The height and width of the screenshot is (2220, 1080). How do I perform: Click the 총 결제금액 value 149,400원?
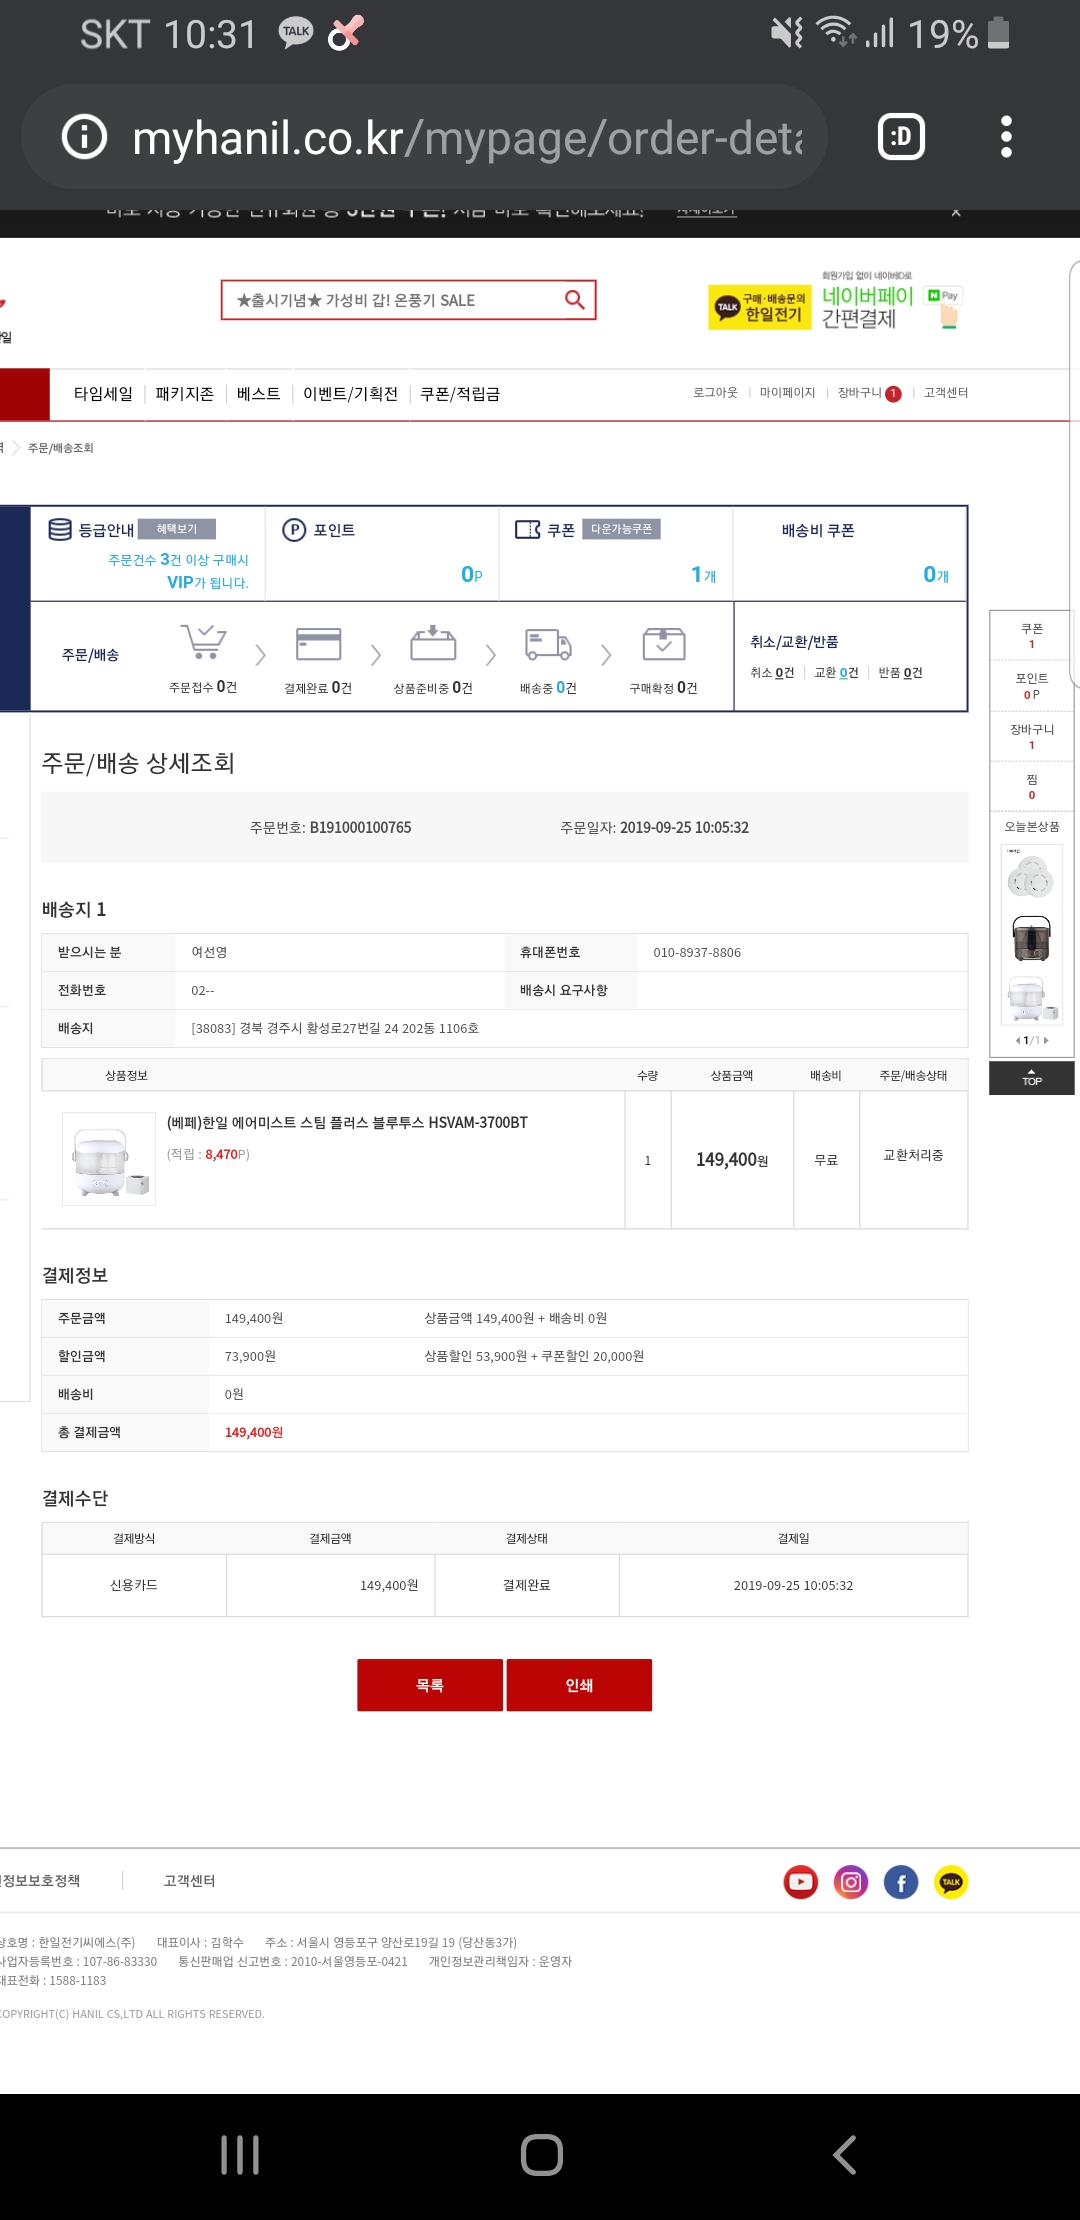click(x=254, y=1433)
